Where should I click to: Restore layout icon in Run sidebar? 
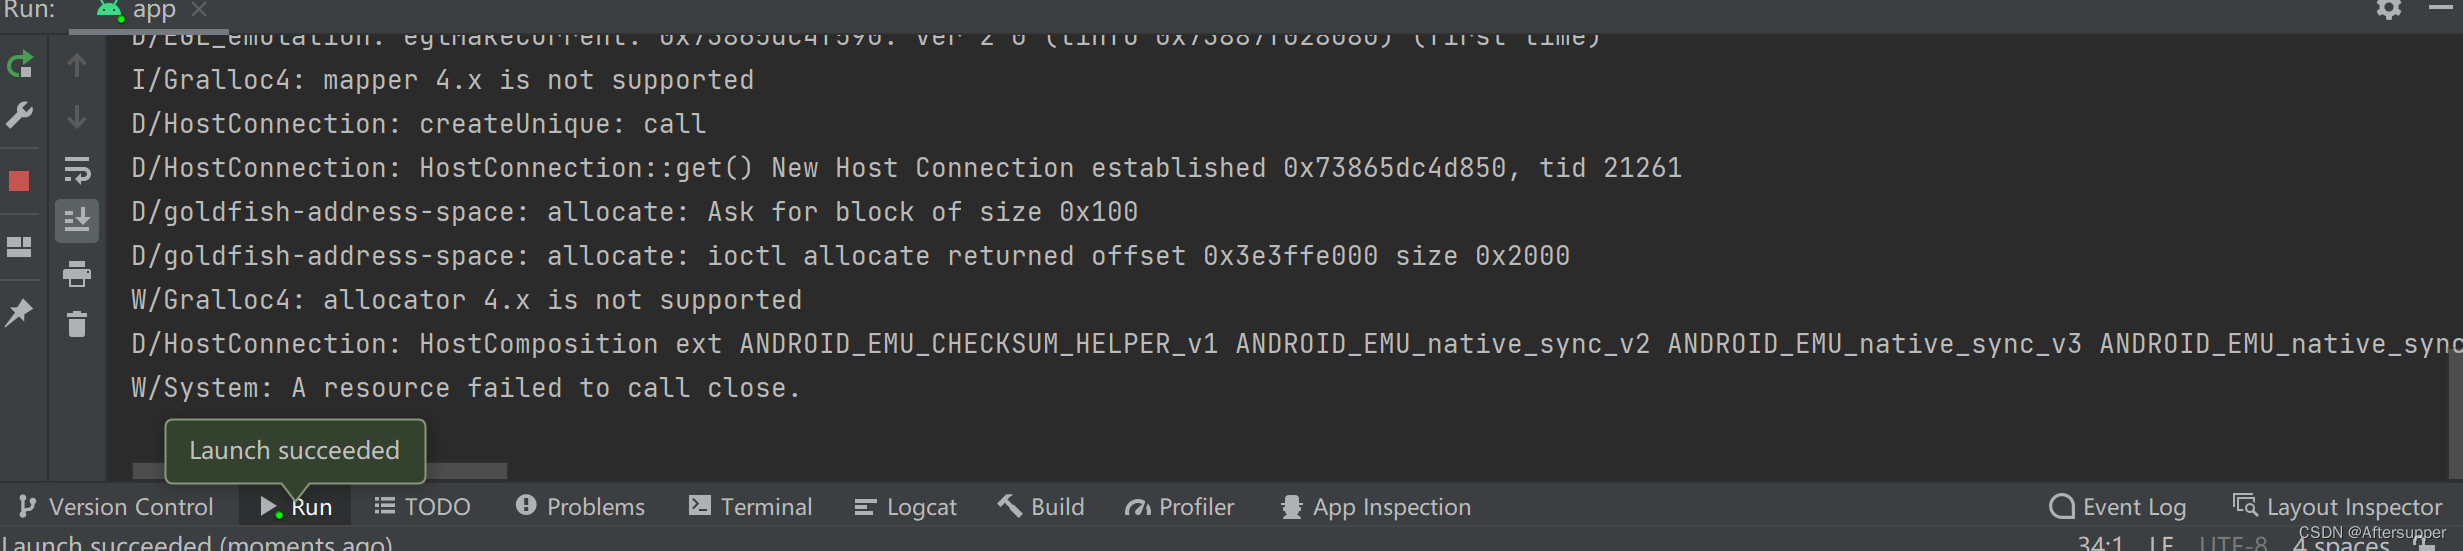pos(20,246)
